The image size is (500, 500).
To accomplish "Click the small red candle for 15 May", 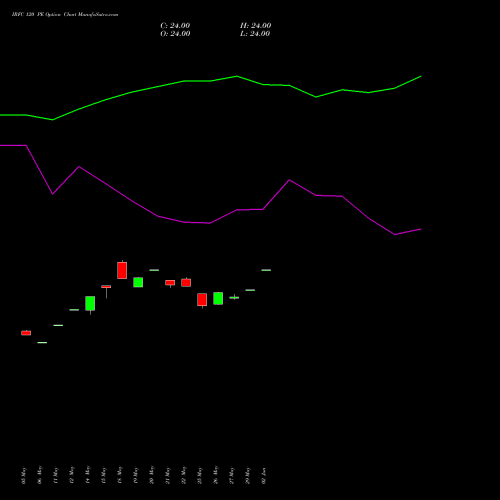I will pos(106,286).
